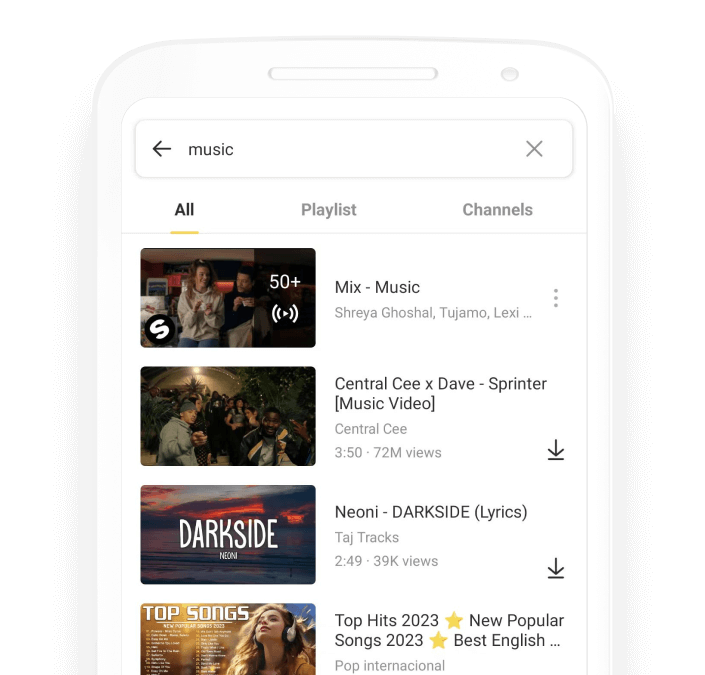Screen dimensions: 705x675
Task: Visit the Central Cee channel name
Action: [370, 429]
